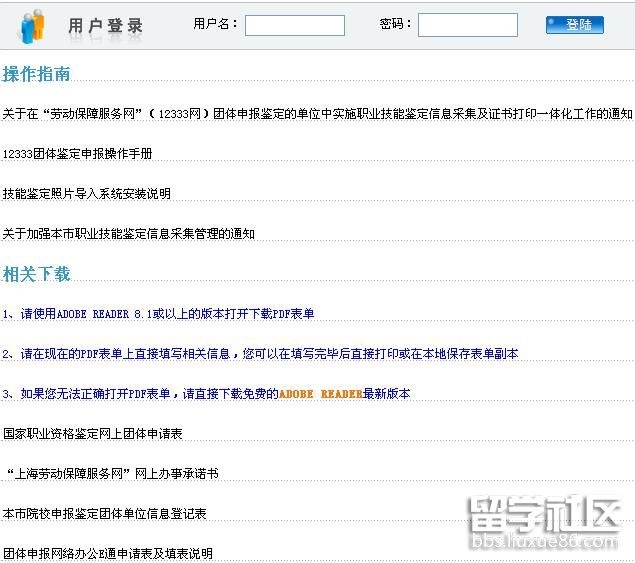
Task: Click the note about ADOBE READER 8.1 version
Action: [x=158, y=314]
